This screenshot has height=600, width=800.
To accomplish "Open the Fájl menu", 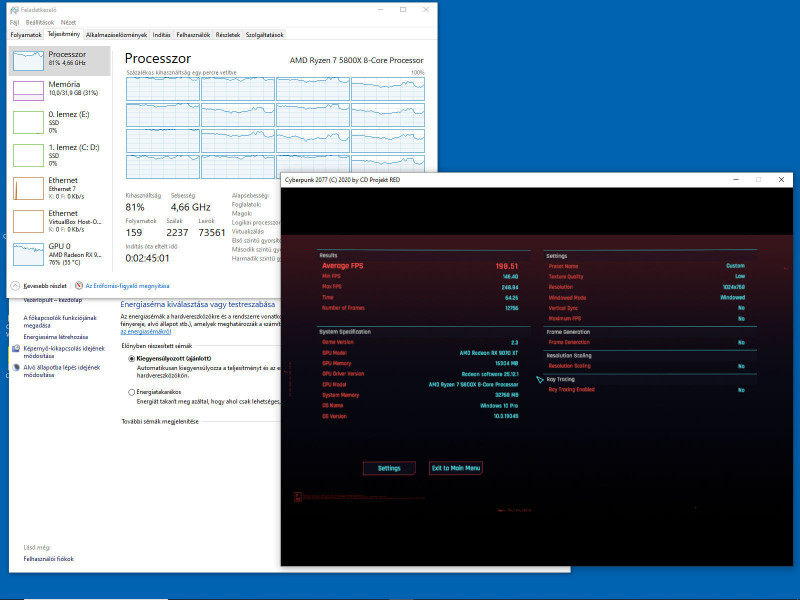I will pos(14,22).
